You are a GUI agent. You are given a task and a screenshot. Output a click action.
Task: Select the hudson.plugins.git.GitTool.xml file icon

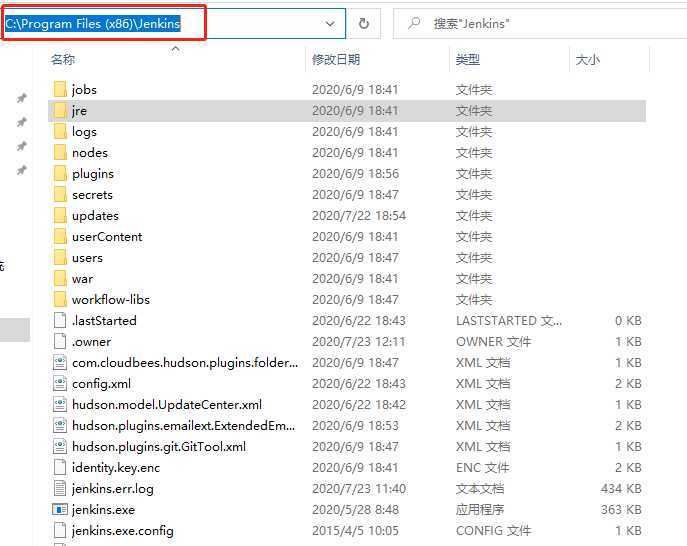pos(60,447)
